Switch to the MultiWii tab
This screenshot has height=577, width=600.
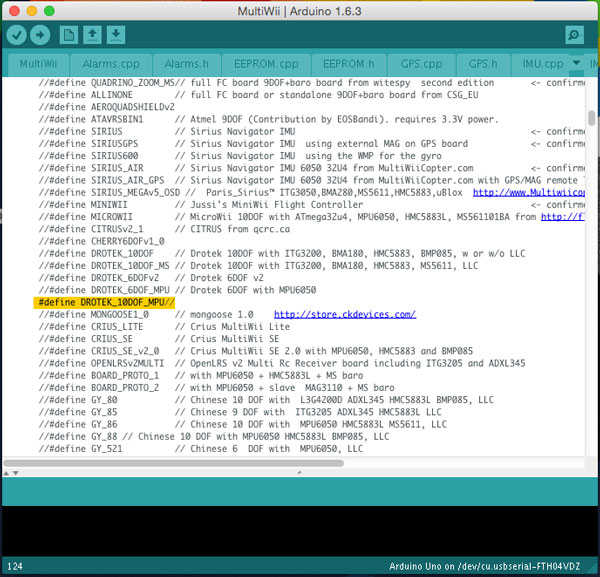pos(38,64)
